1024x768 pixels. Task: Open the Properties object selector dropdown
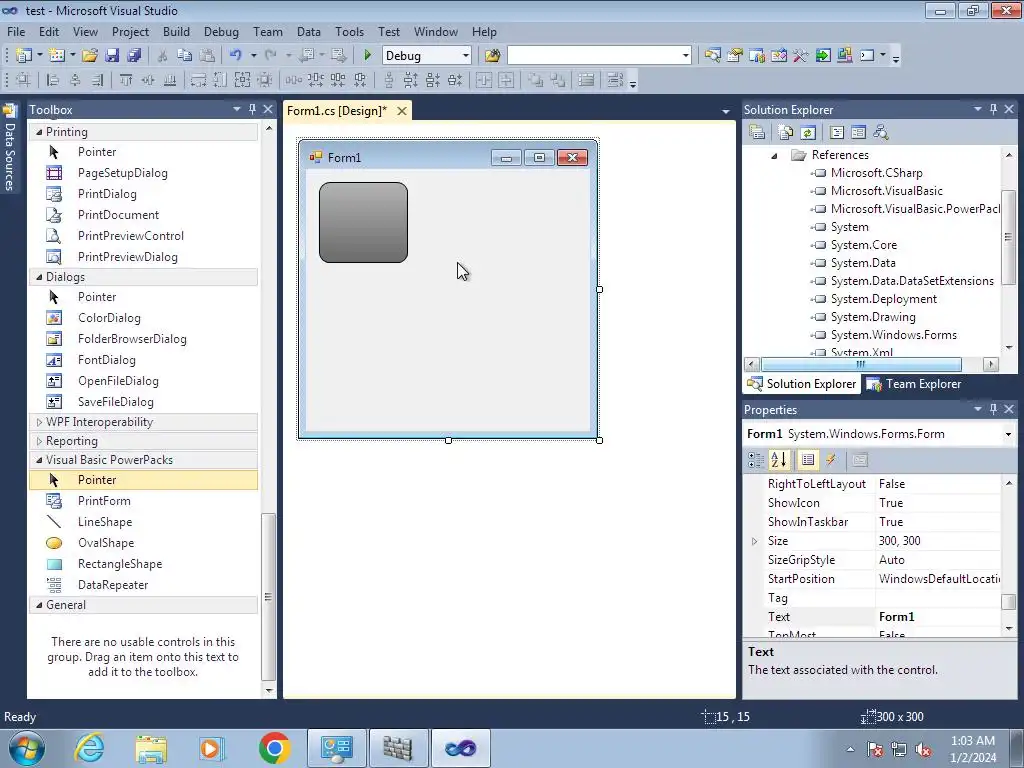point(1008,434)
